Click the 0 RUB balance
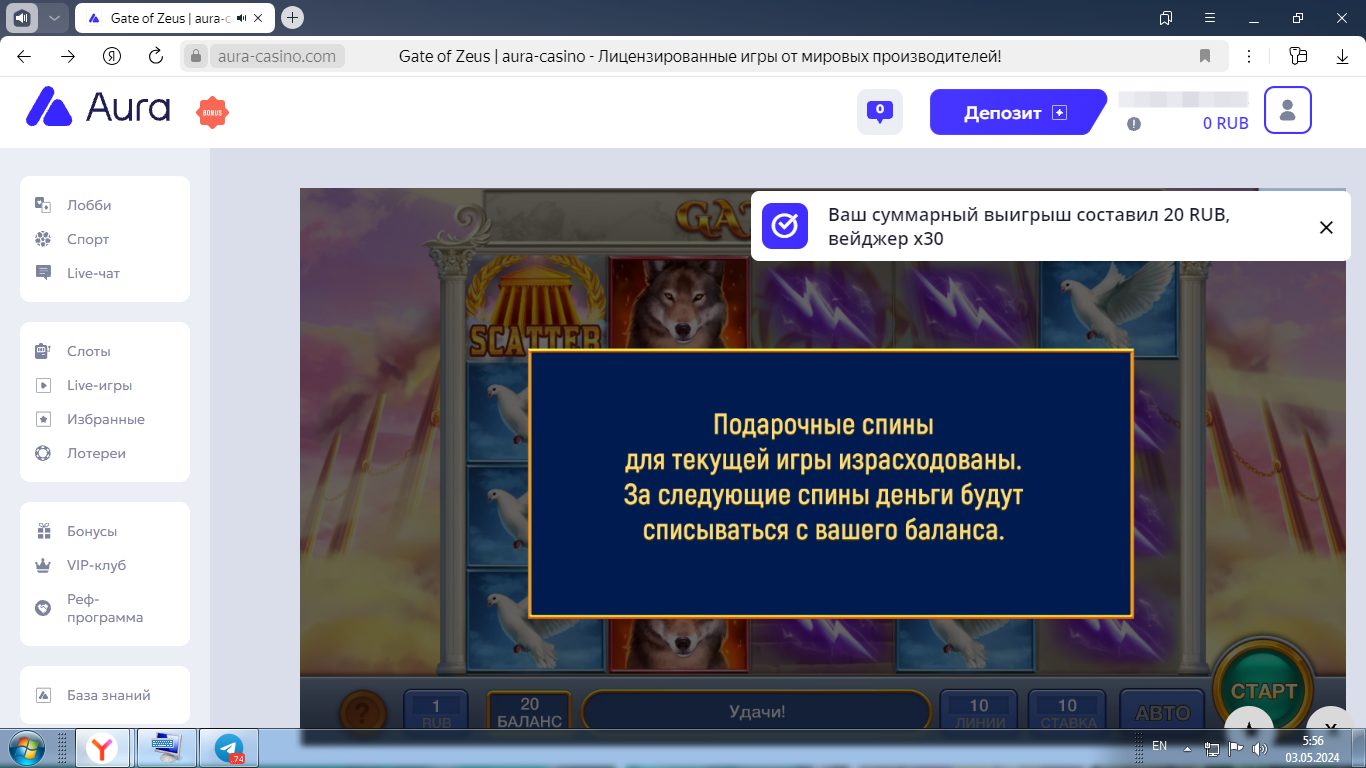Screen dimensions: 1366x768 click(x=1225, y=124)
